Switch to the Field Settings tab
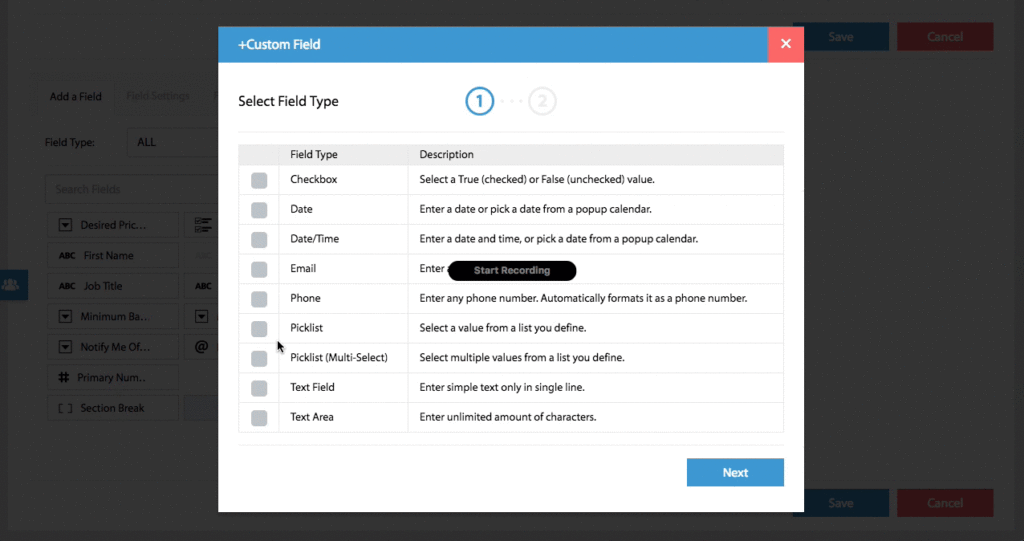This screenshot has height=541, width=1024. (158, 96)
